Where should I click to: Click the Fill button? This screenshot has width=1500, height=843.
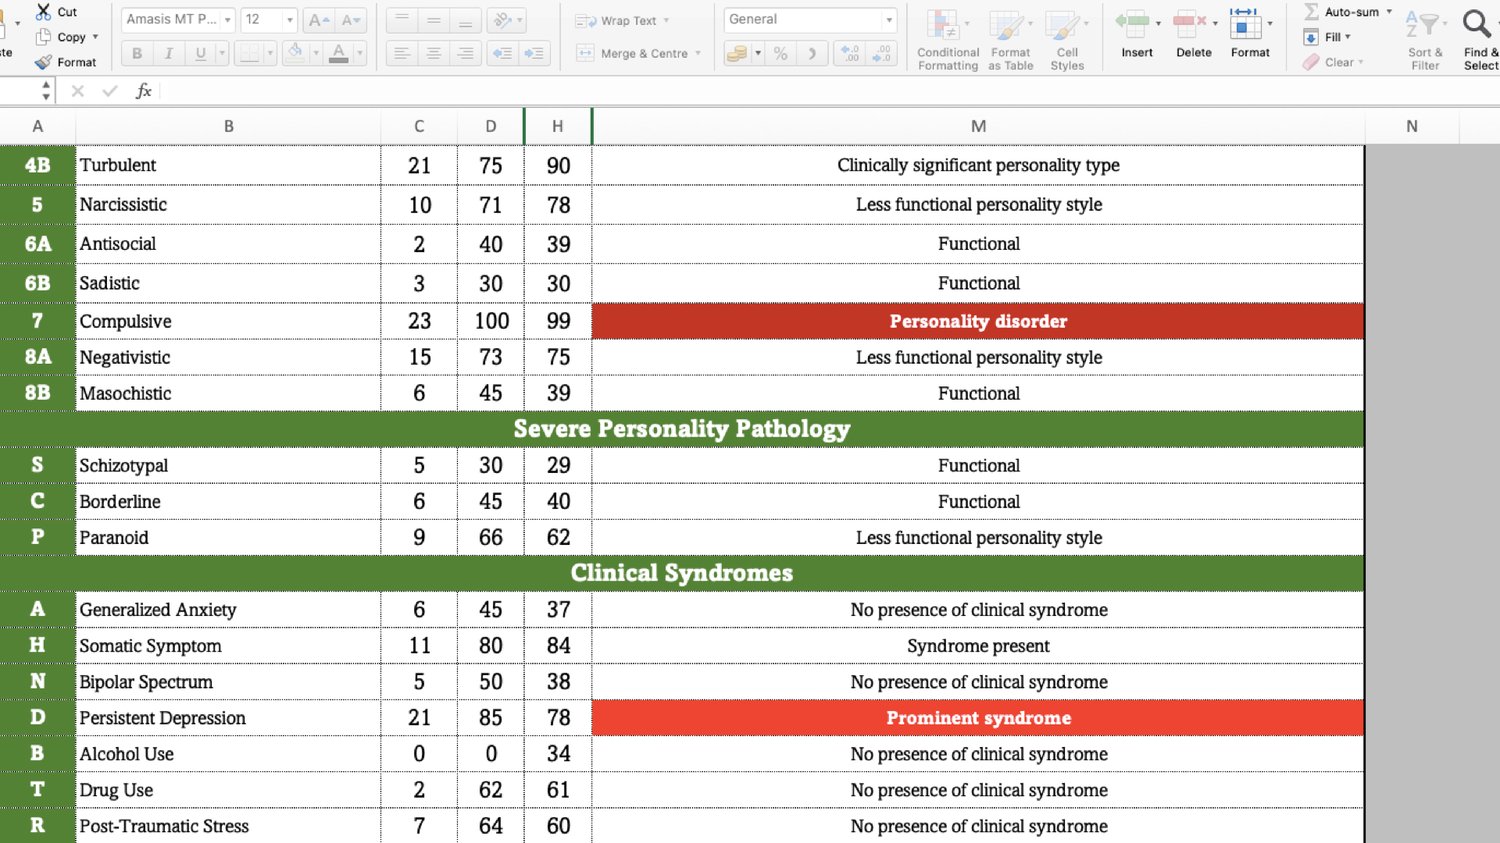click(1321, 37)
